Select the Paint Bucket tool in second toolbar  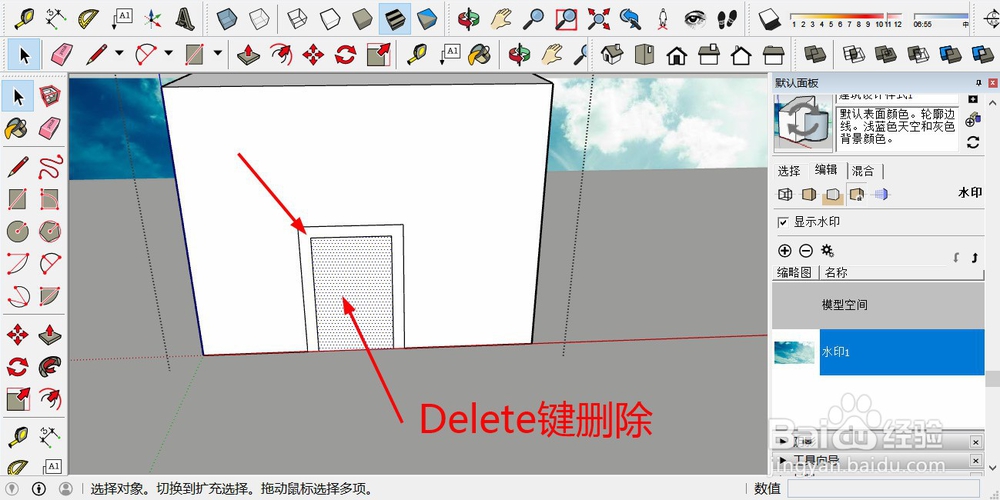[479, 55]
